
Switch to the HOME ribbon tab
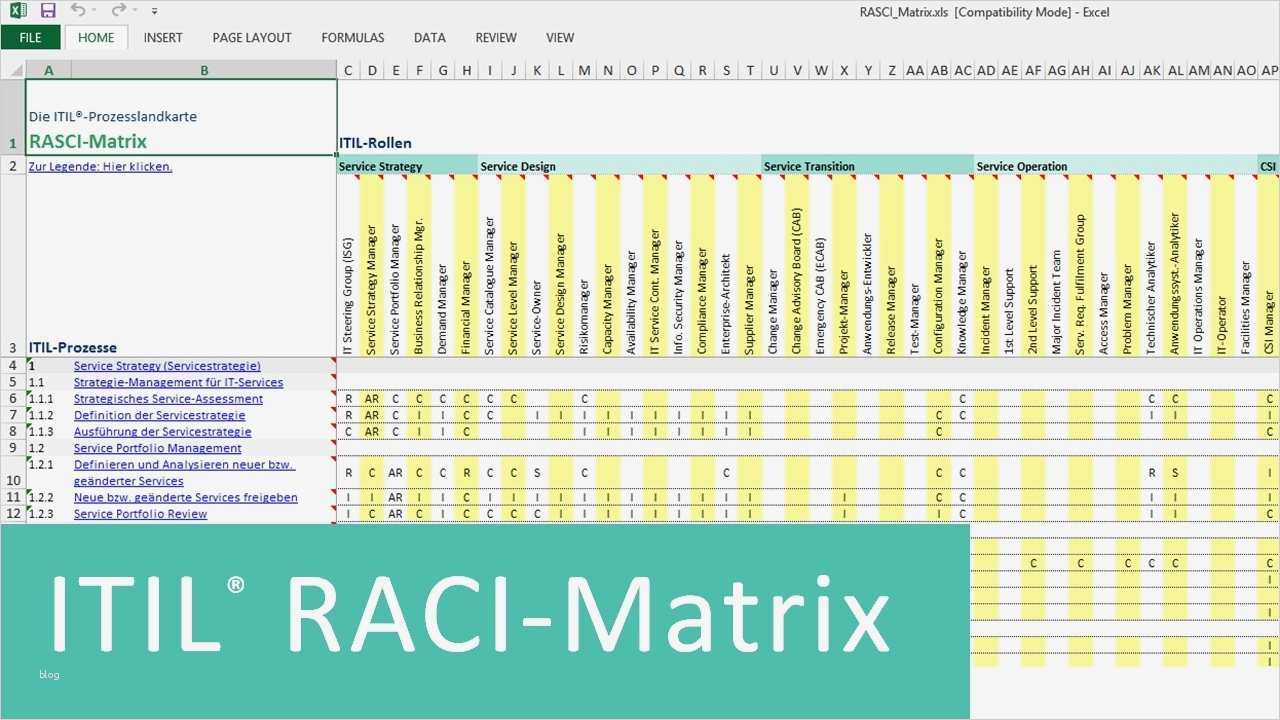96,38
